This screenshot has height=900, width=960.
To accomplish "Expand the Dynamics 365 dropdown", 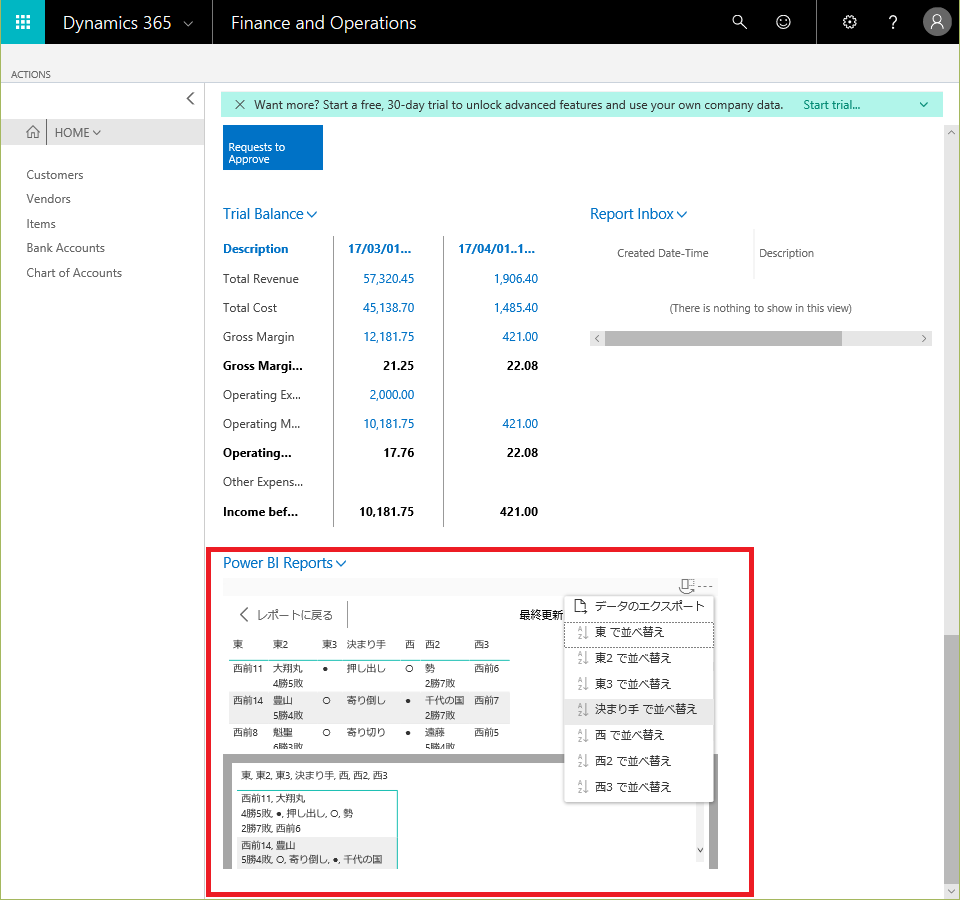I will point(189,24).
